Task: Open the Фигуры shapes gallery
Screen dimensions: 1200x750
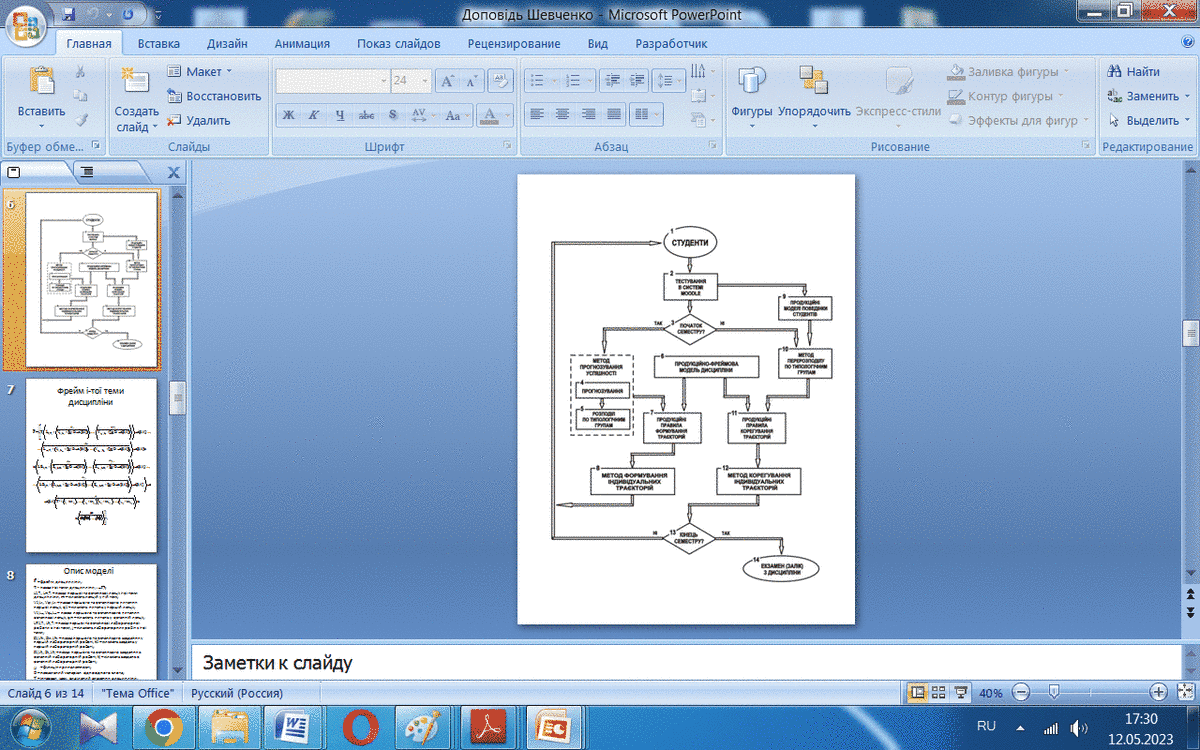Action: [752, 98]
